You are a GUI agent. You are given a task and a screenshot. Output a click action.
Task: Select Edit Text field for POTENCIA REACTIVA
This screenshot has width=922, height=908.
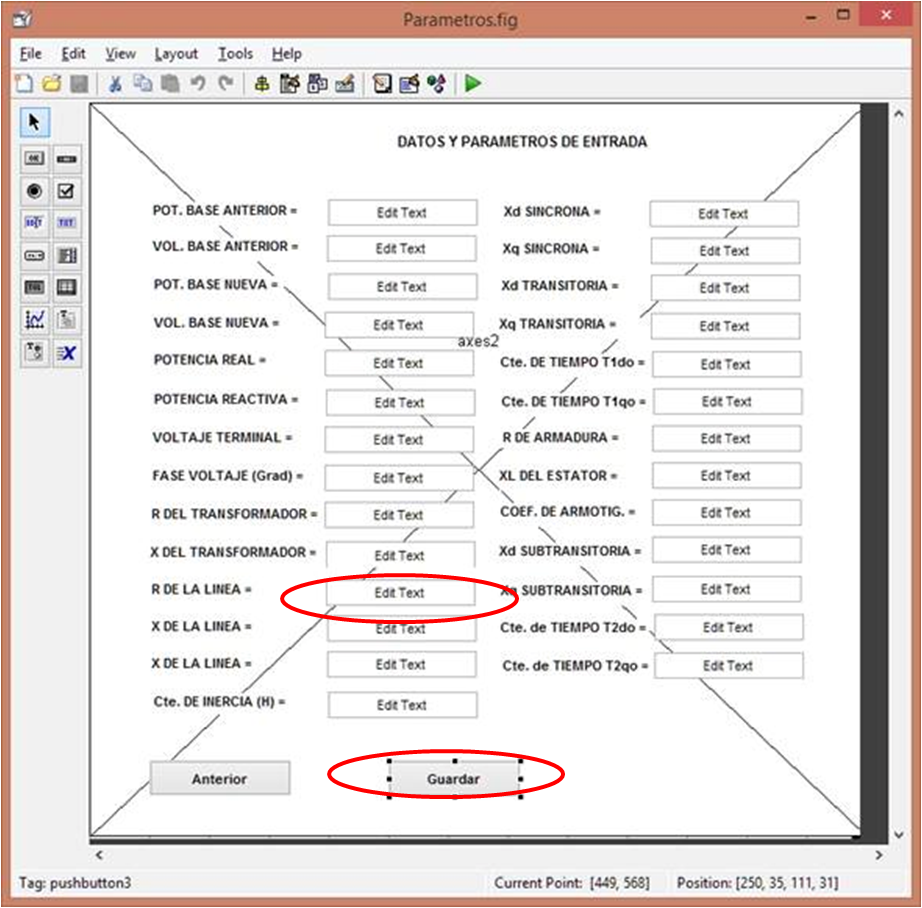[400, 403]
